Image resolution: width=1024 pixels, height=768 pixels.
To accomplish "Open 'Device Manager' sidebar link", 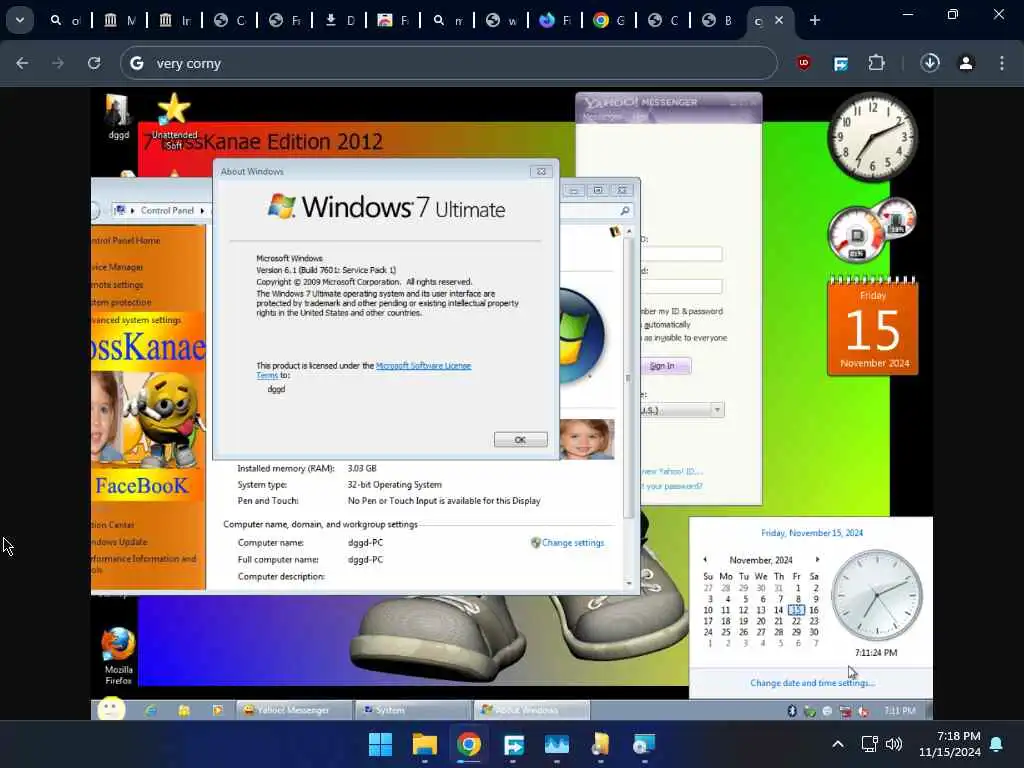I will click(x=118, y=267).
